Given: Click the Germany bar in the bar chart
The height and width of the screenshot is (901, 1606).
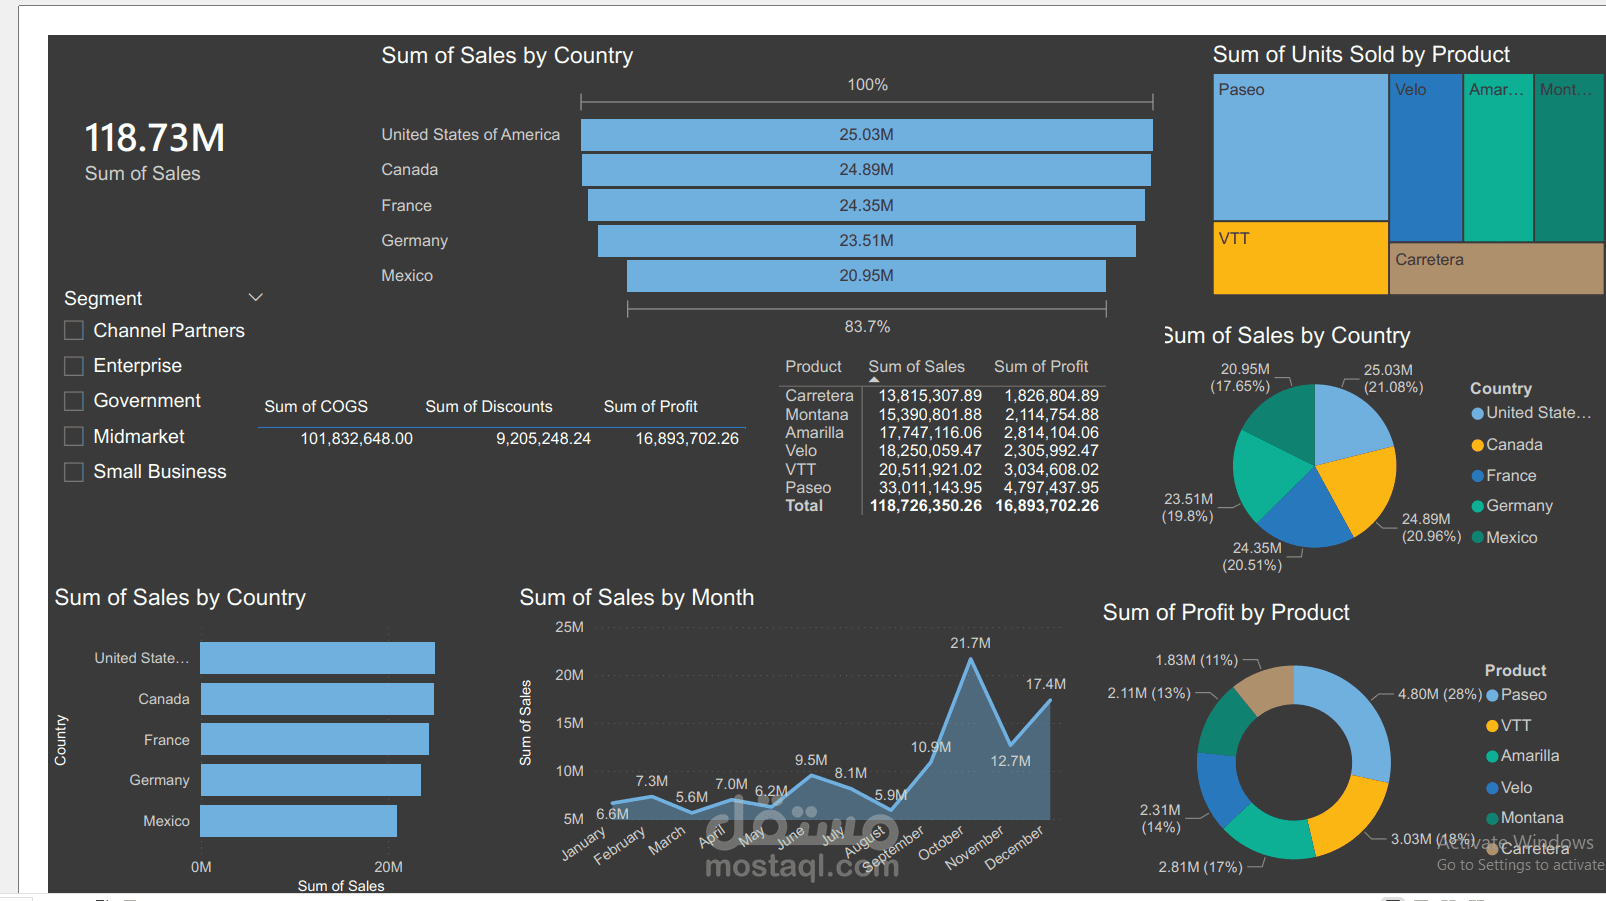Looking at the screenshot, I should tap(310, 780).
